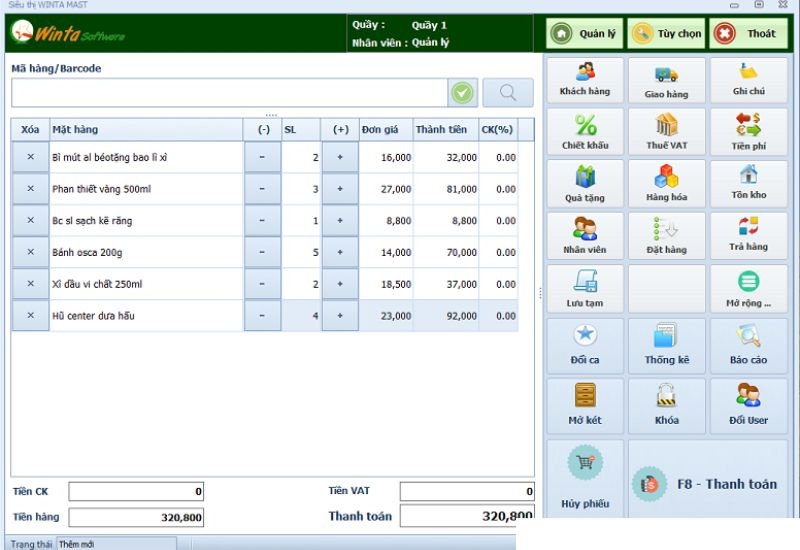Open the Quản lý management button

coord(584,34)
